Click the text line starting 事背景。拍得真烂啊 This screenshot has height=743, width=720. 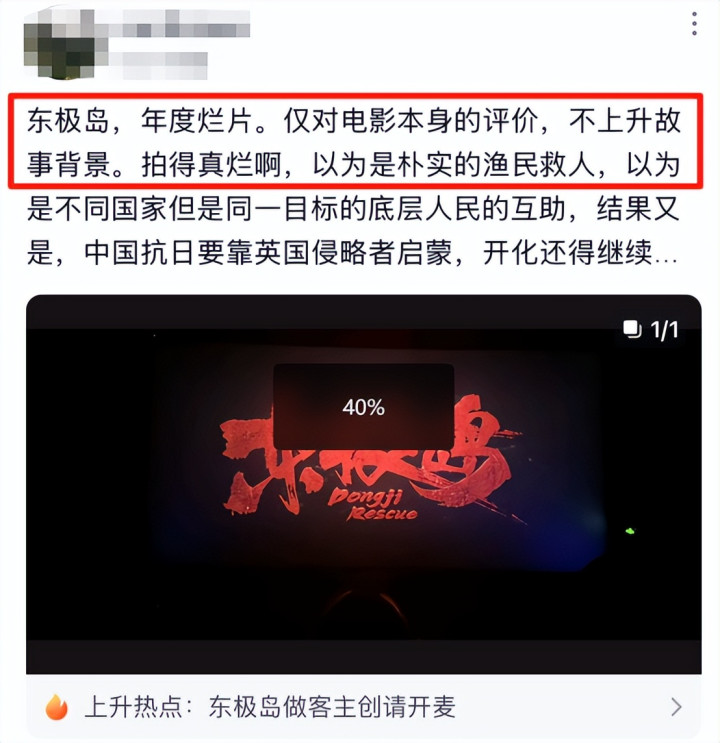[x=354, y=165]
